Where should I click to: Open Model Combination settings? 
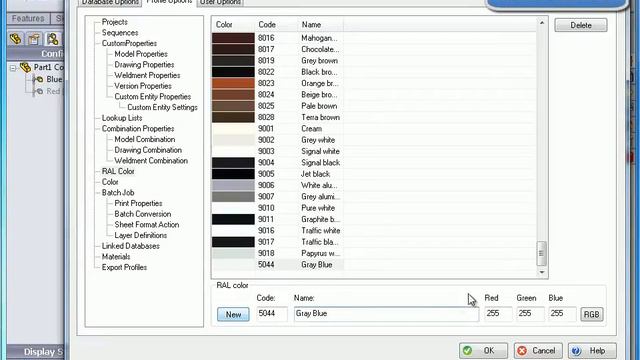click(145, 139)
